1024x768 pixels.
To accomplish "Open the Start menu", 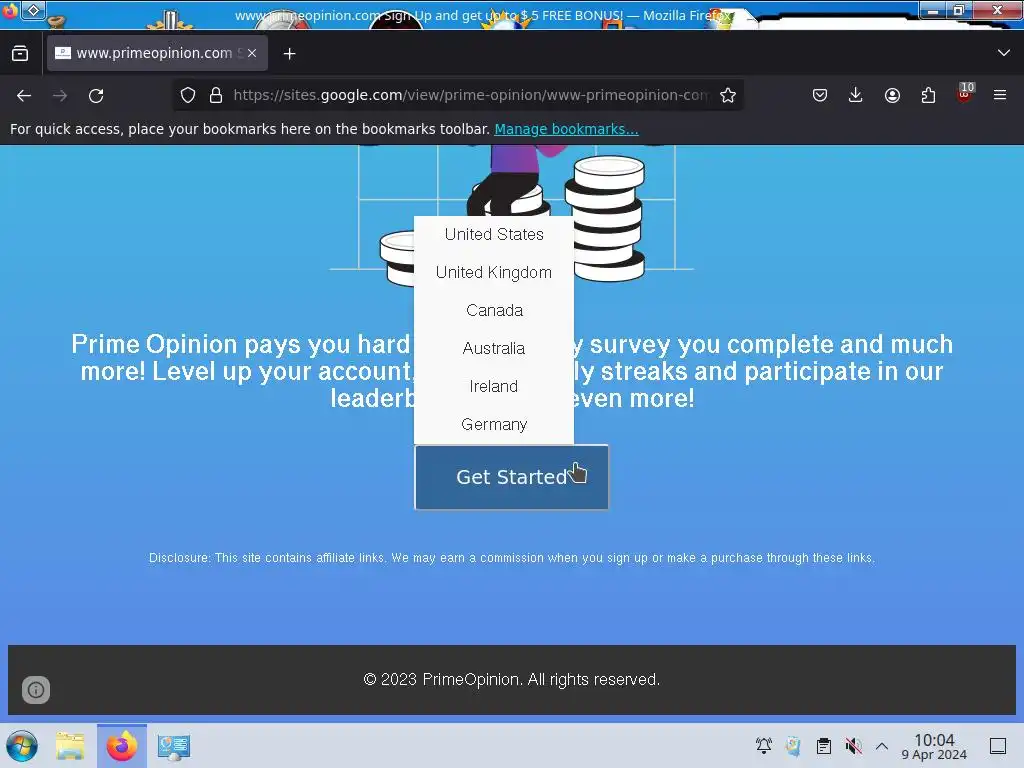I will coord(22,746).
